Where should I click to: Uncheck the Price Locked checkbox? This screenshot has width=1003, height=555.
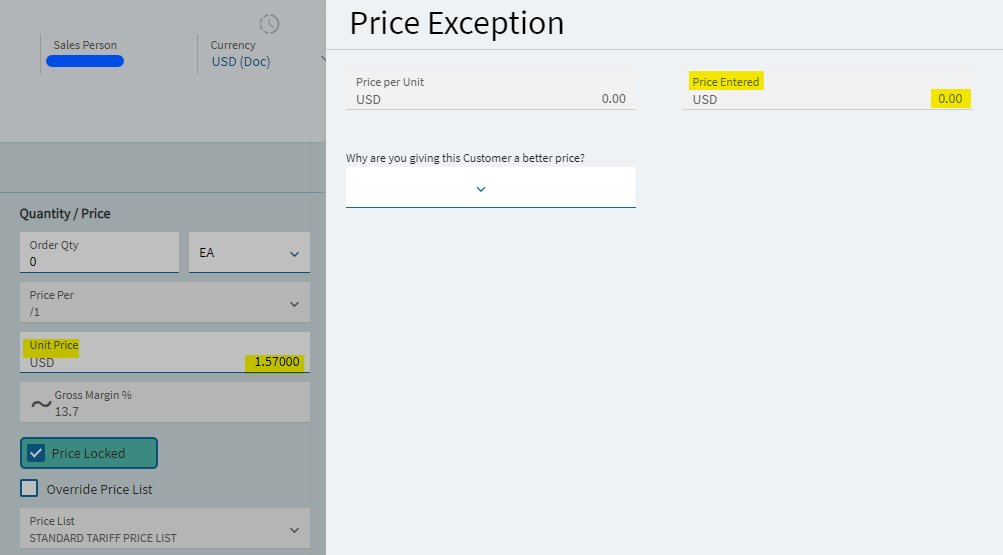click(37, 453)
